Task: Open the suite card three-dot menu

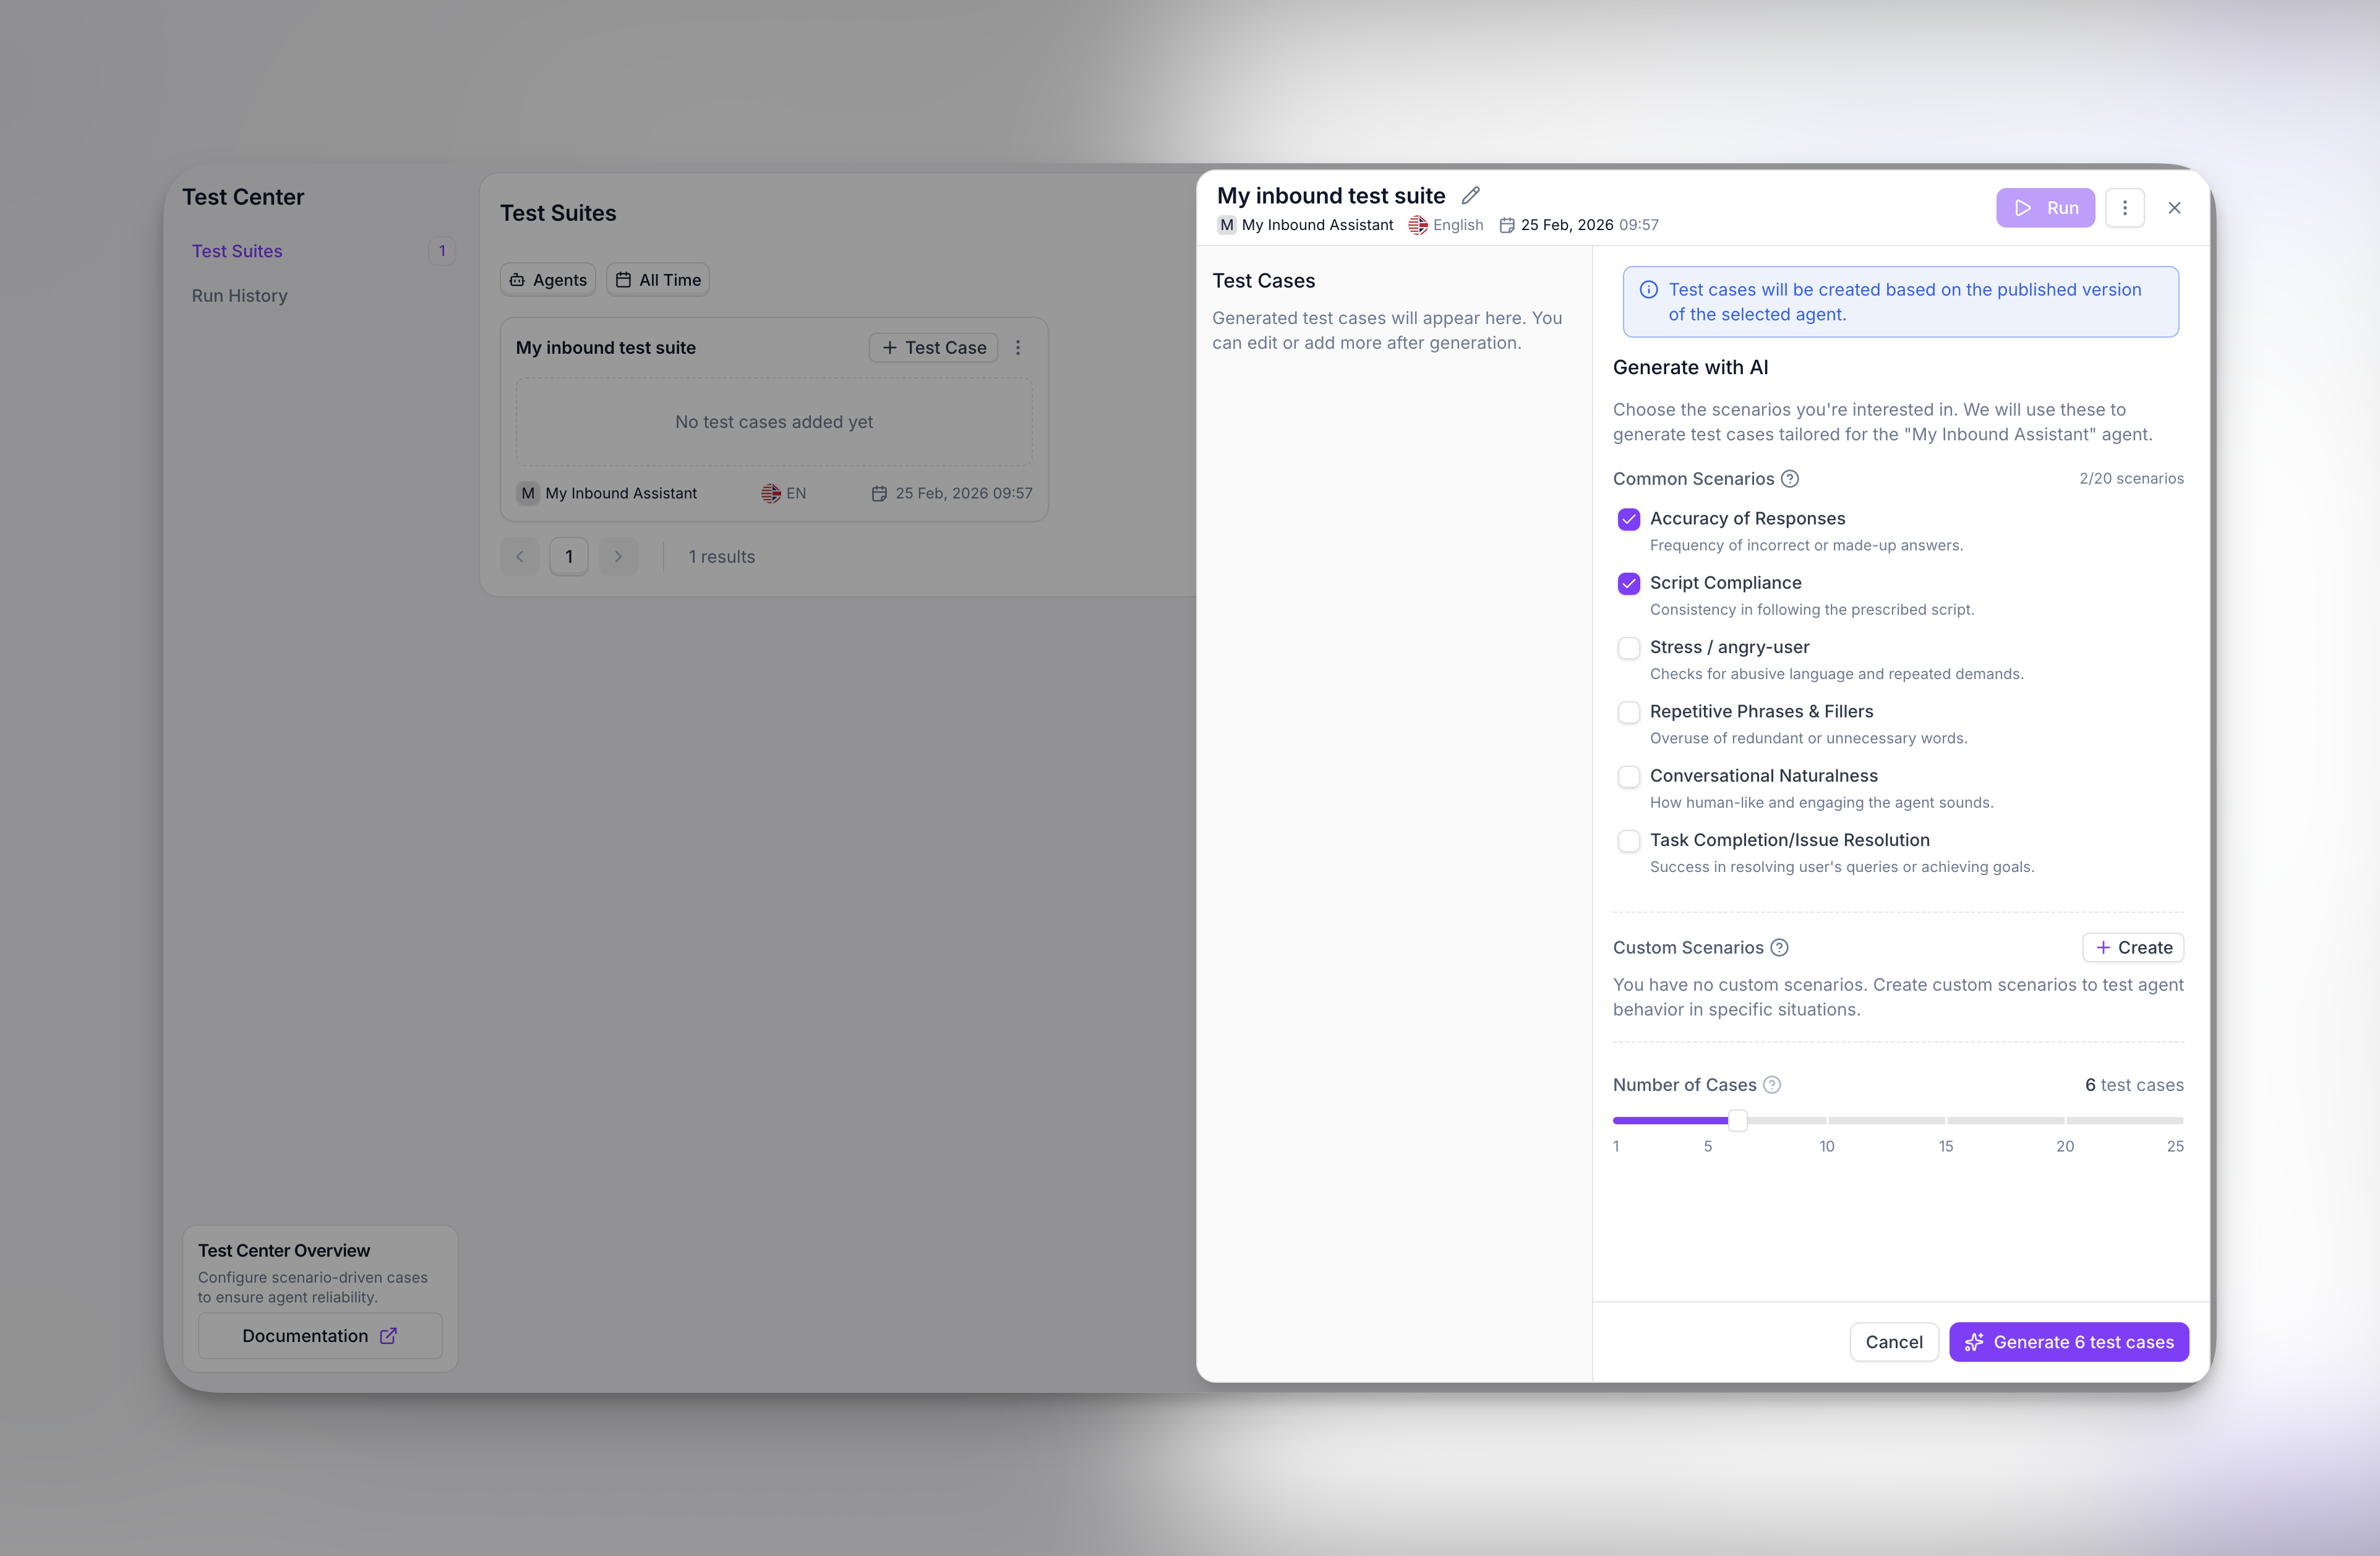Action: [x=1018, y=348]
